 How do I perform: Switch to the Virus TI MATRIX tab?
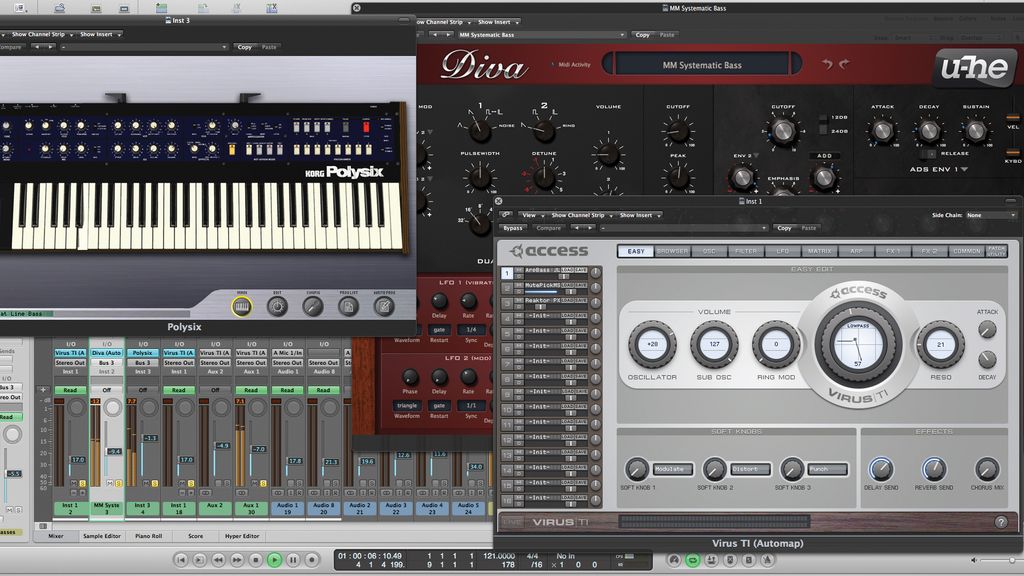[820, 251]
